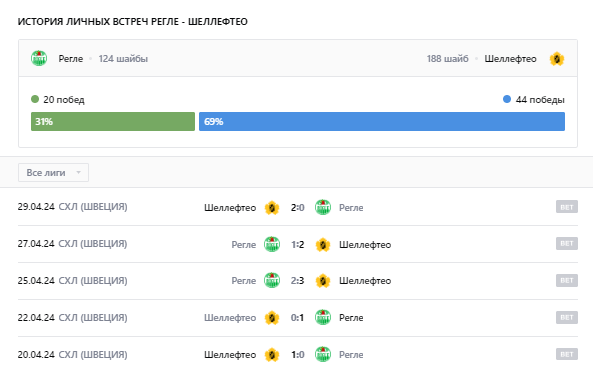Image resolution: width=593 pixels, height=370 pixels.
Task: Click Регле away team name on 29.04.24
Action: pyautogui.click(x=351, y=208)
